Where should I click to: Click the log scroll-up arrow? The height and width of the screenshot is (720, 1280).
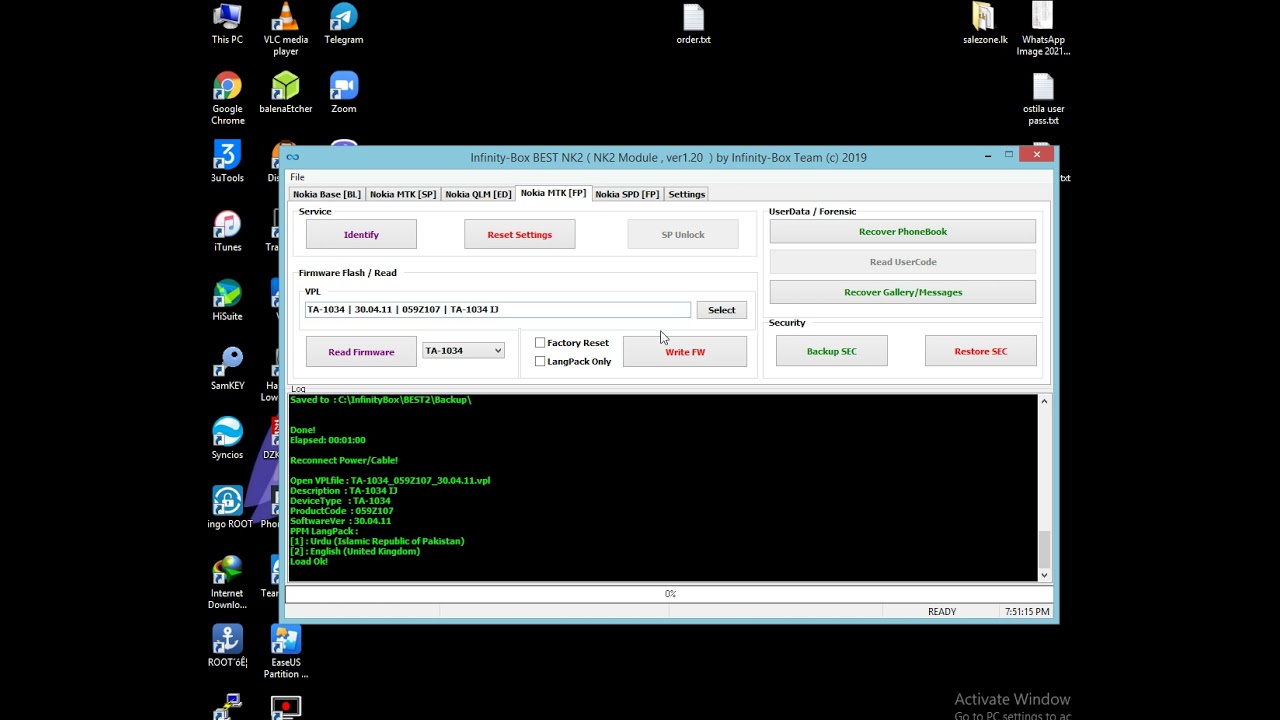(1044, 401)
